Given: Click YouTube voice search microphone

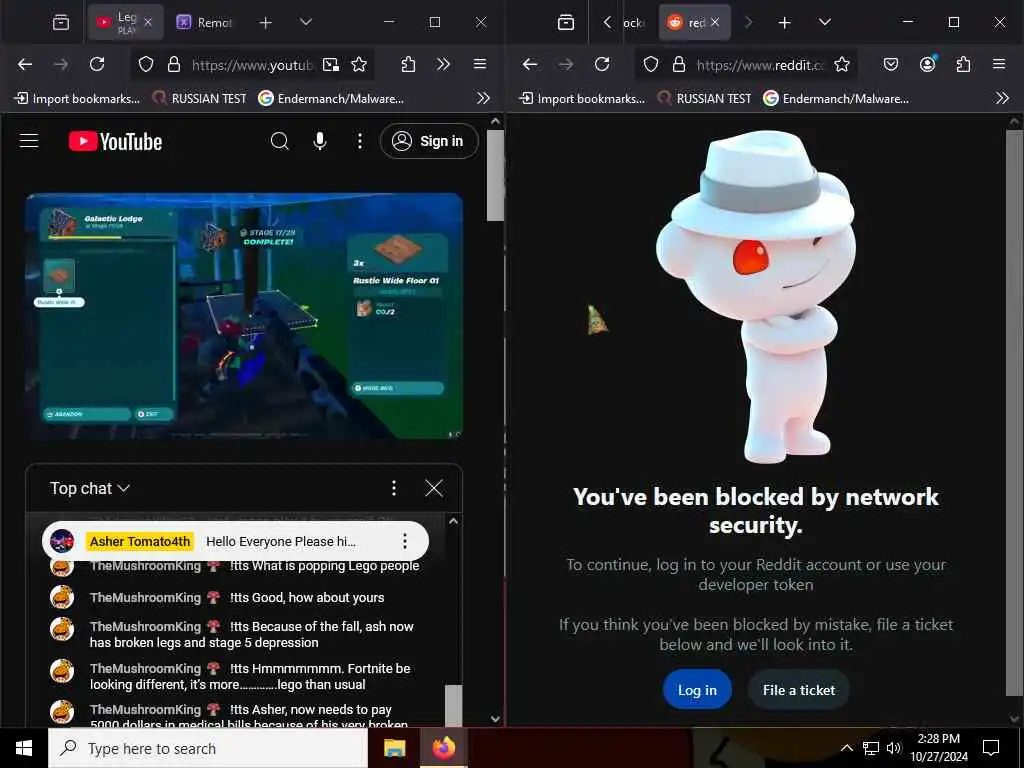Looking at the screenshot, I should click(x=319, y=141).
